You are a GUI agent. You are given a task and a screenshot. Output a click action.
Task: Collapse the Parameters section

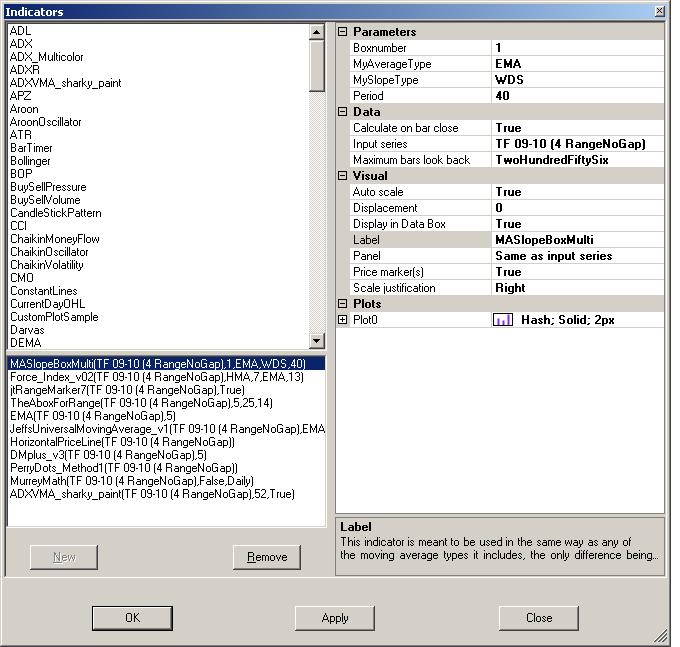pos(343,32)
